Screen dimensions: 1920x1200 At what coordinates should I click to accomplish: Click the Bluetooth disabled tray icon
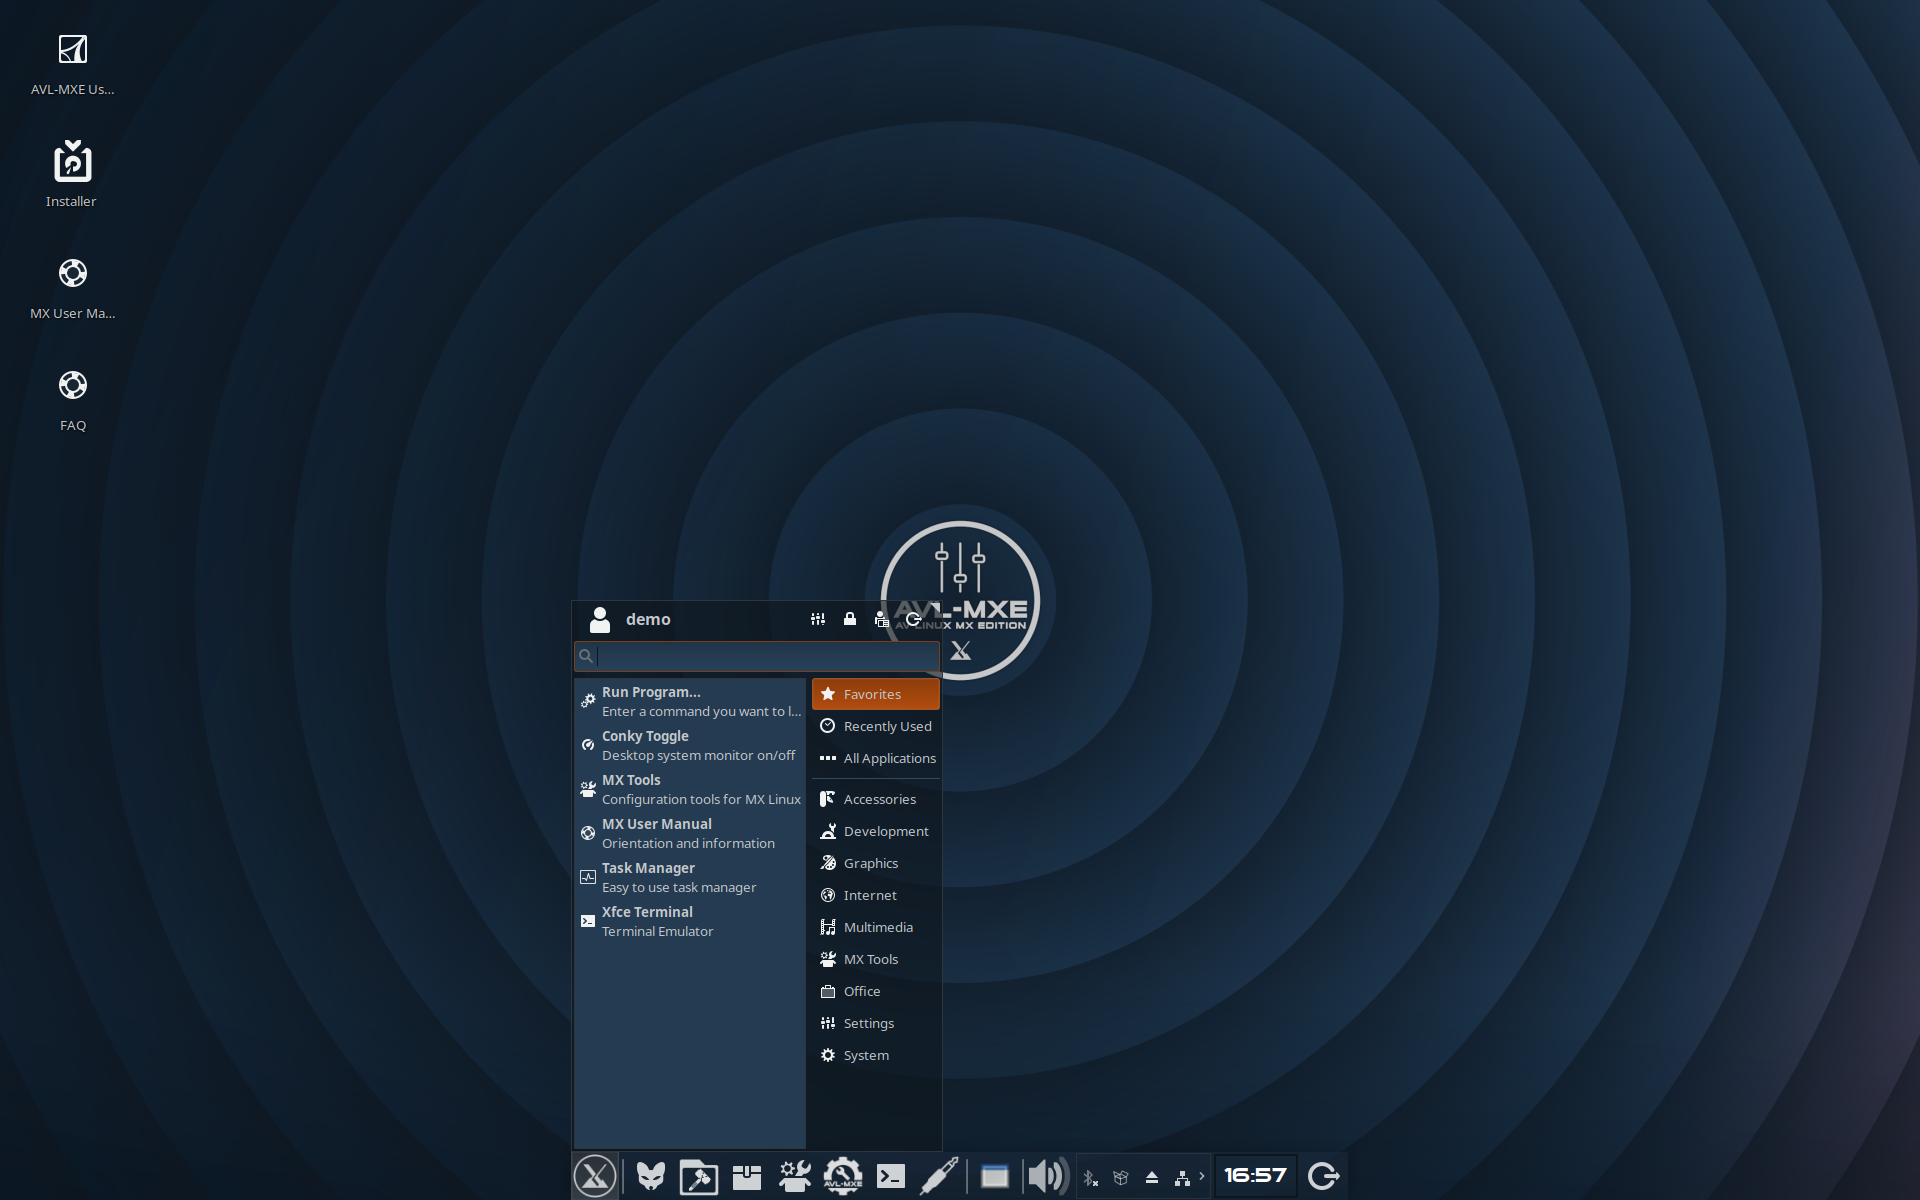(x=1090, y=1178)
